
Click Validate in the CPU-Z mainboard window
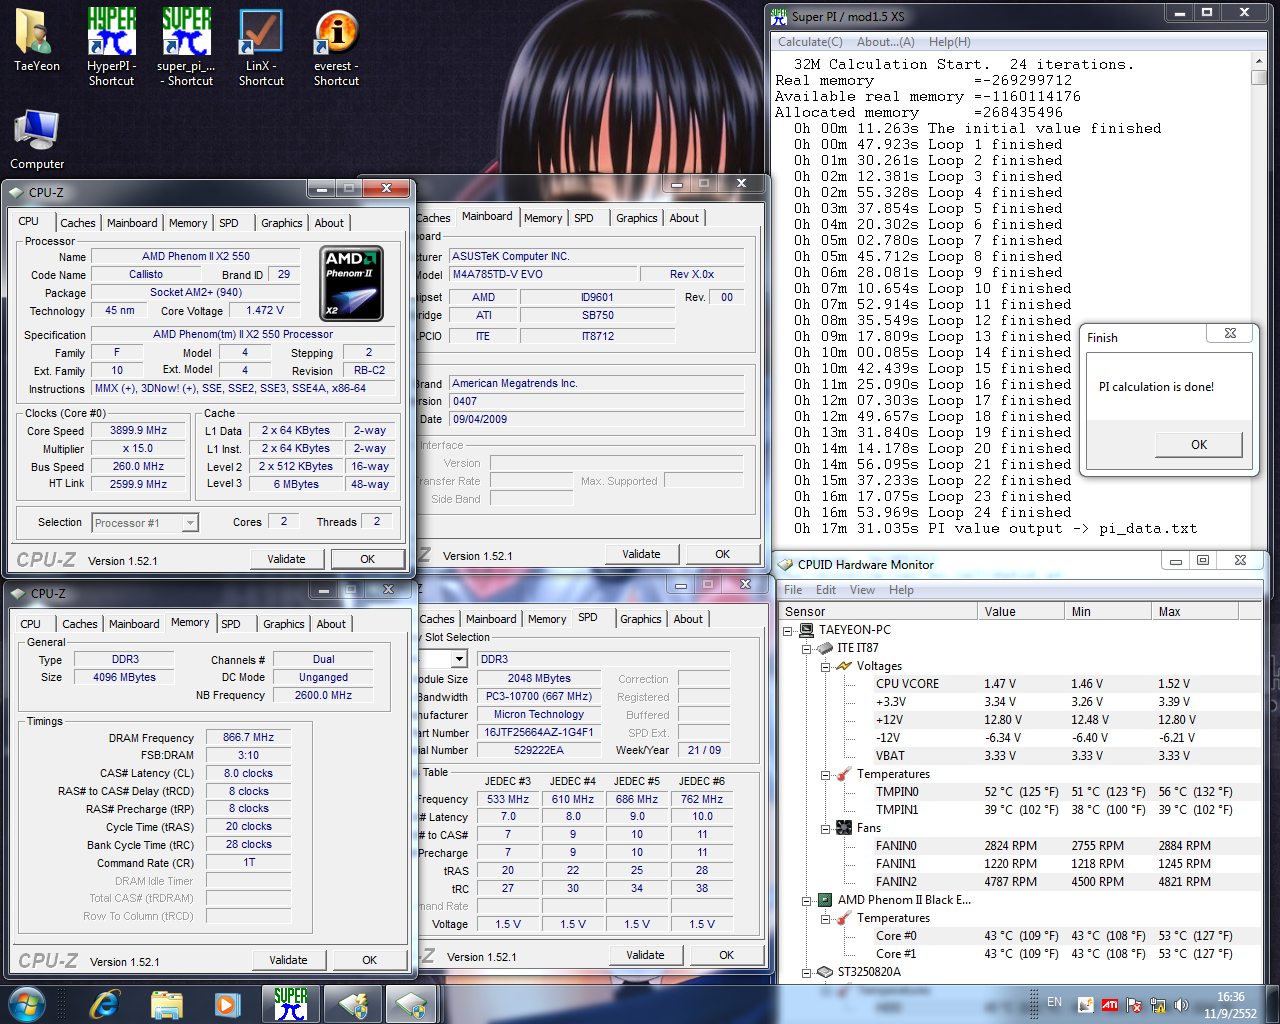point(641,554)
